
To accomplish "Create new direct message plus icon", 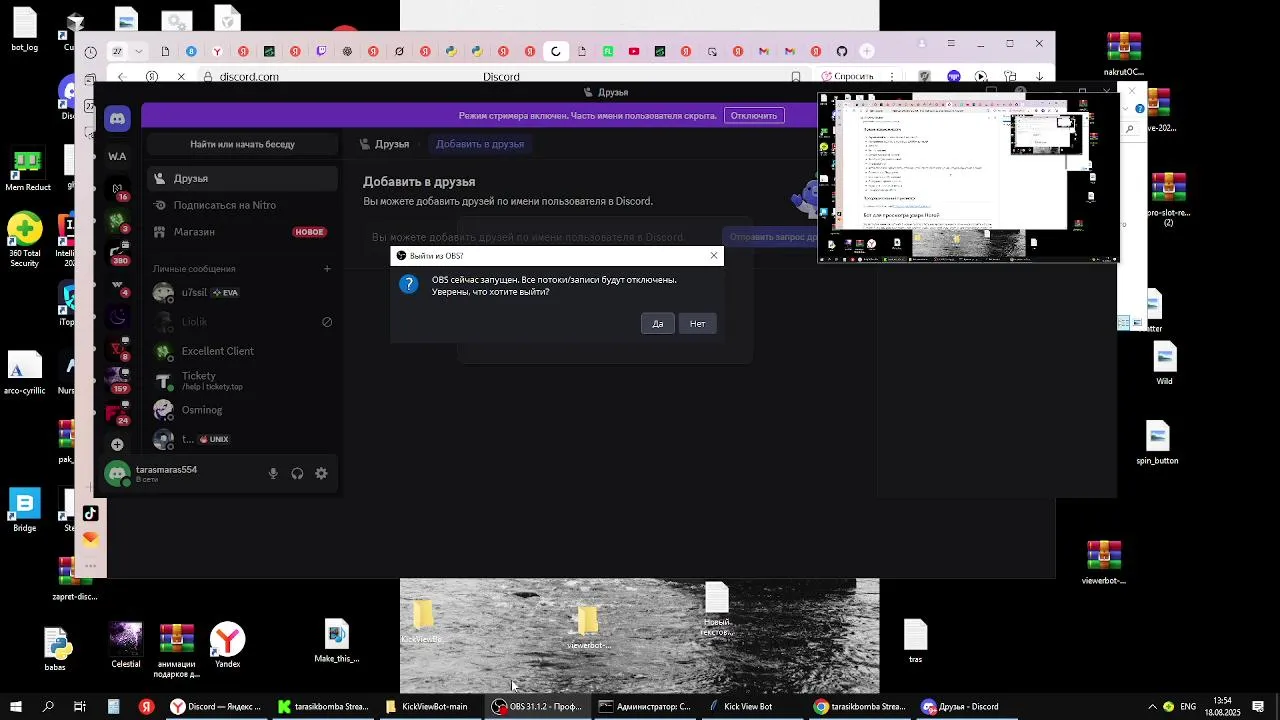I will (327, 268).
